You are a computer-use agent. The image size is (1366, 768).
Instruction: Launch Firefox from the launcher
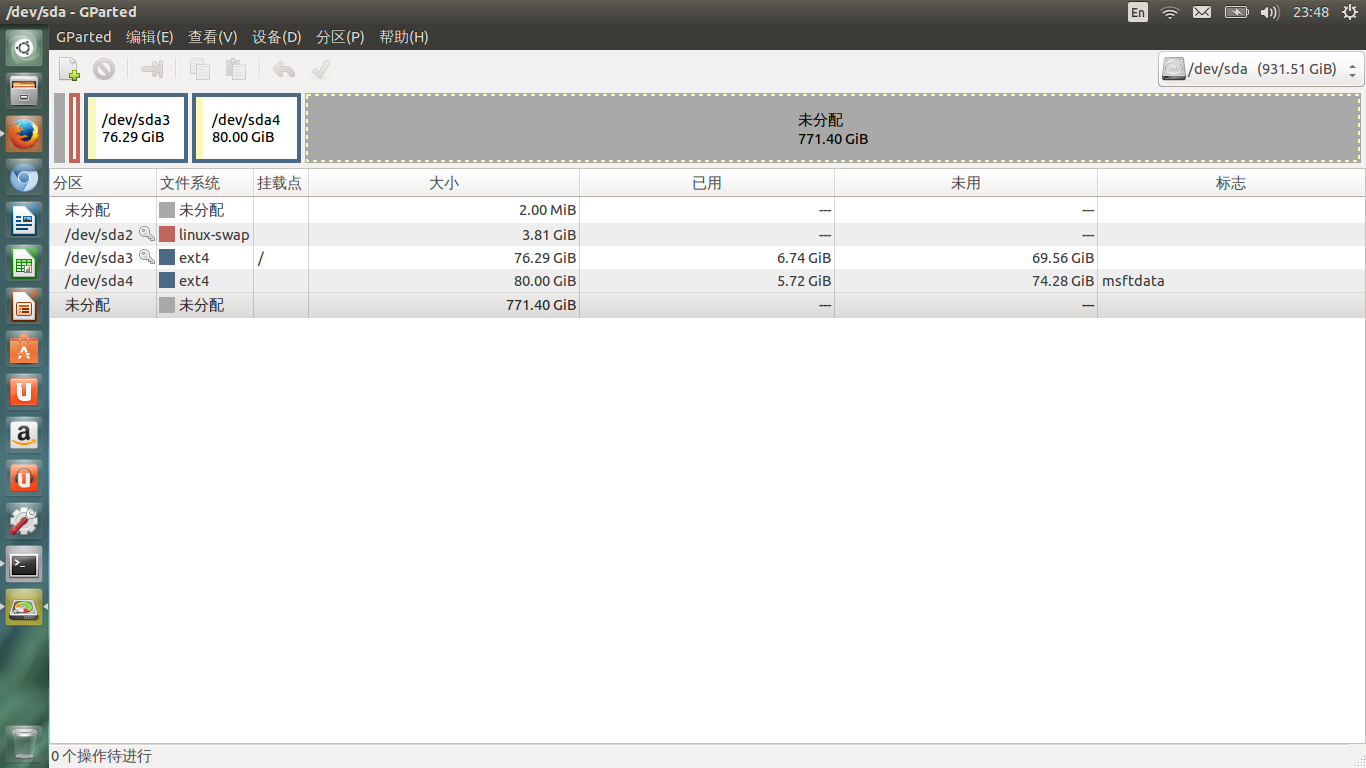24,133
